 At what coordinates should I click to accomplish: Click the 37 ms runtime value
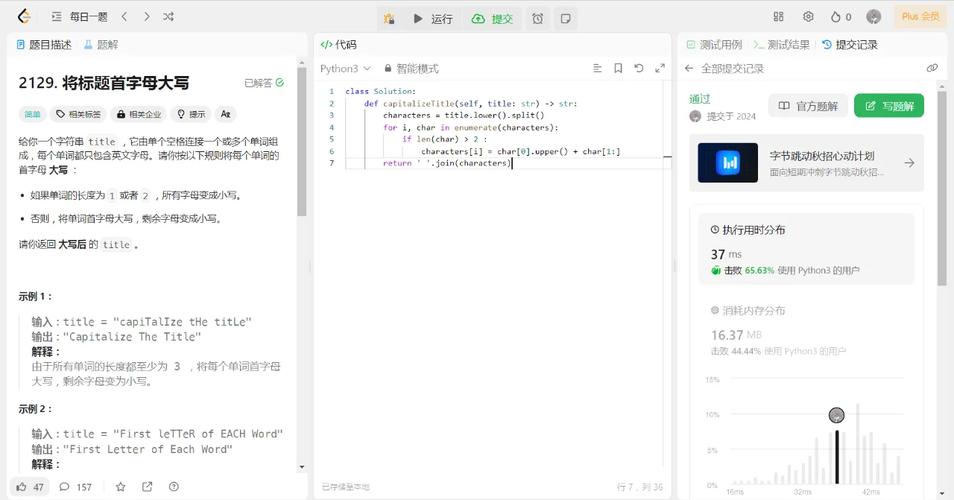click(x=726, y=254)
